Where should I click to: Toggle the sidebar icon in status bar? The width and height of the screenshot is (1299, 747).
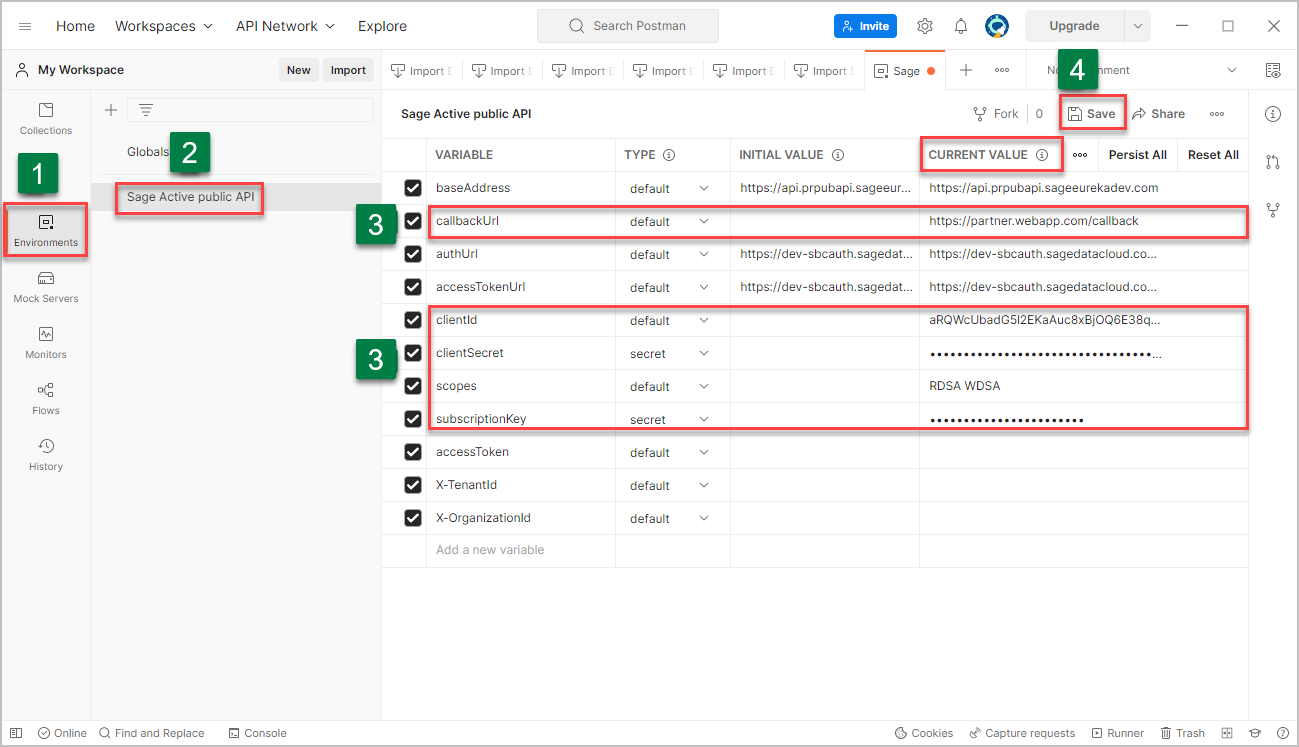click(x=16, y=733)
